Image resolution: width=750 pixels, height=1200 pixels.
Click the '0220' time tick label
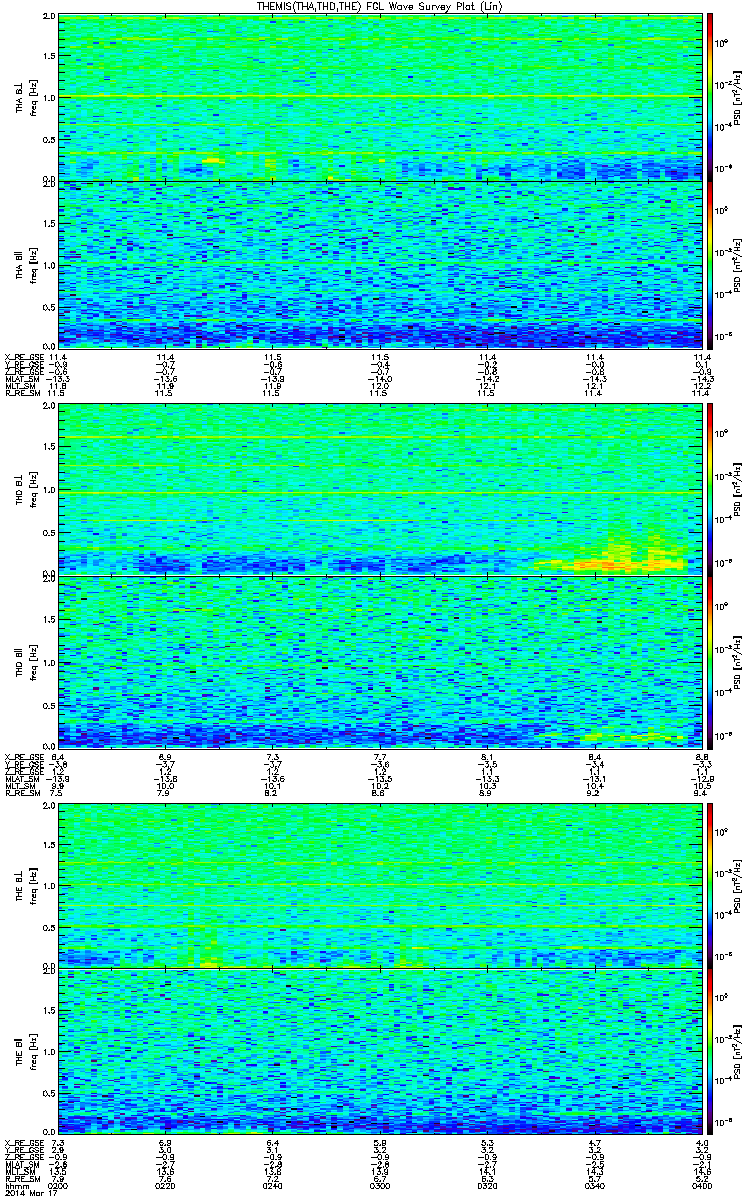pos(165,1185)
